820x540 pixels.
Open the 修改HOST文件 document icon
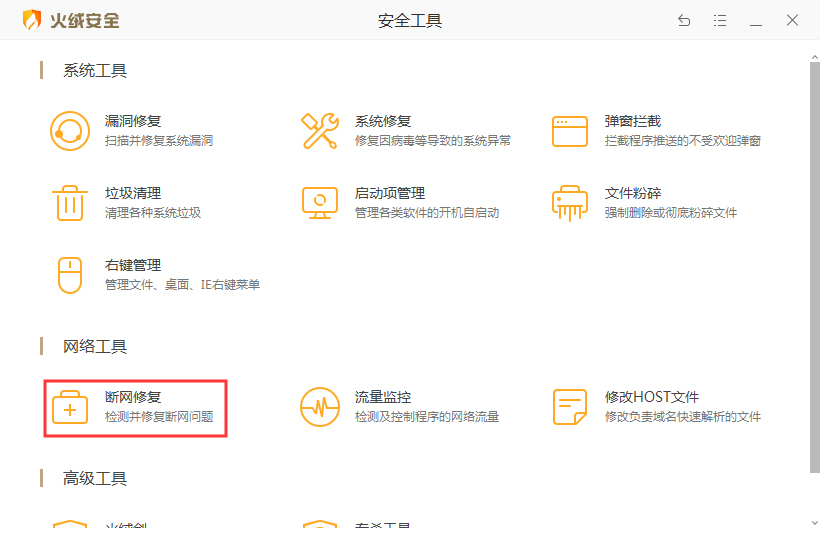pyautogui.click(x=570, y=407)
